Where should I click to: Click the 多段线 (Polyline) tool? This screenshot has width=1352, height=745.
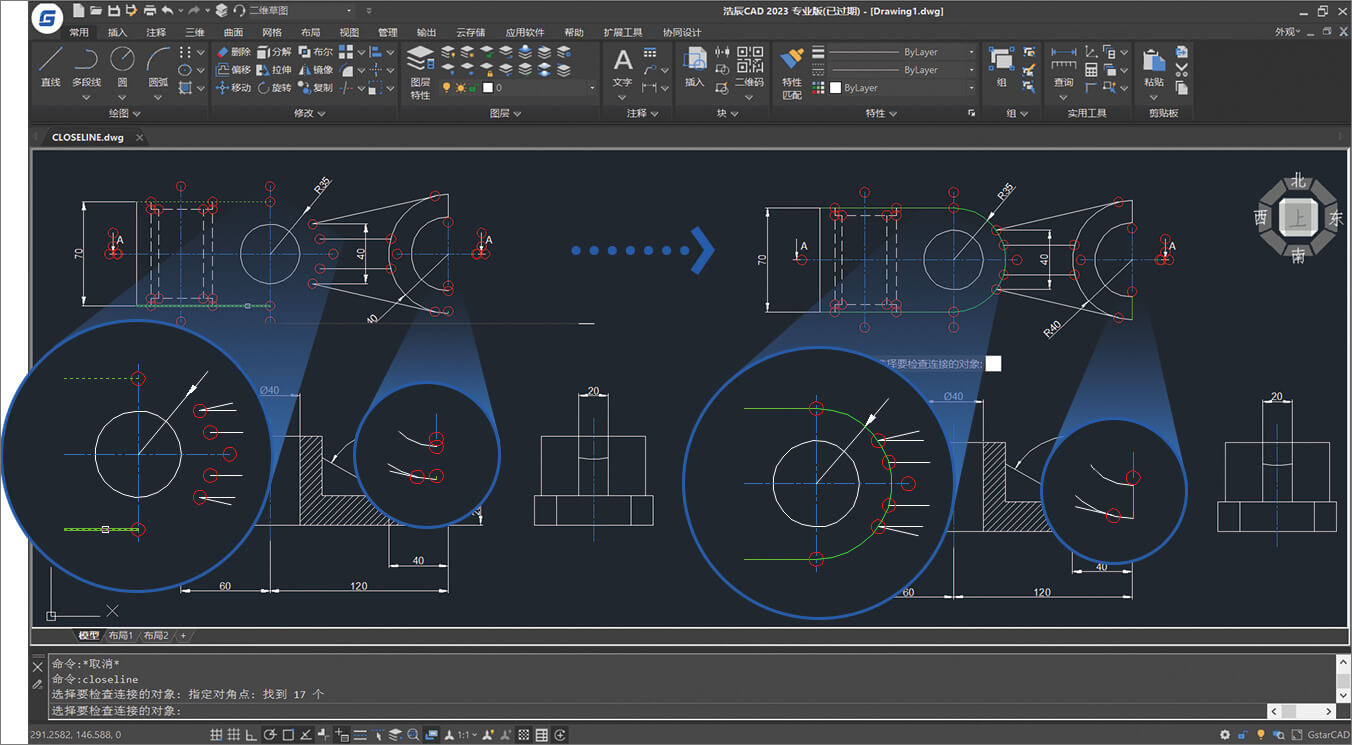pos(86,60)
